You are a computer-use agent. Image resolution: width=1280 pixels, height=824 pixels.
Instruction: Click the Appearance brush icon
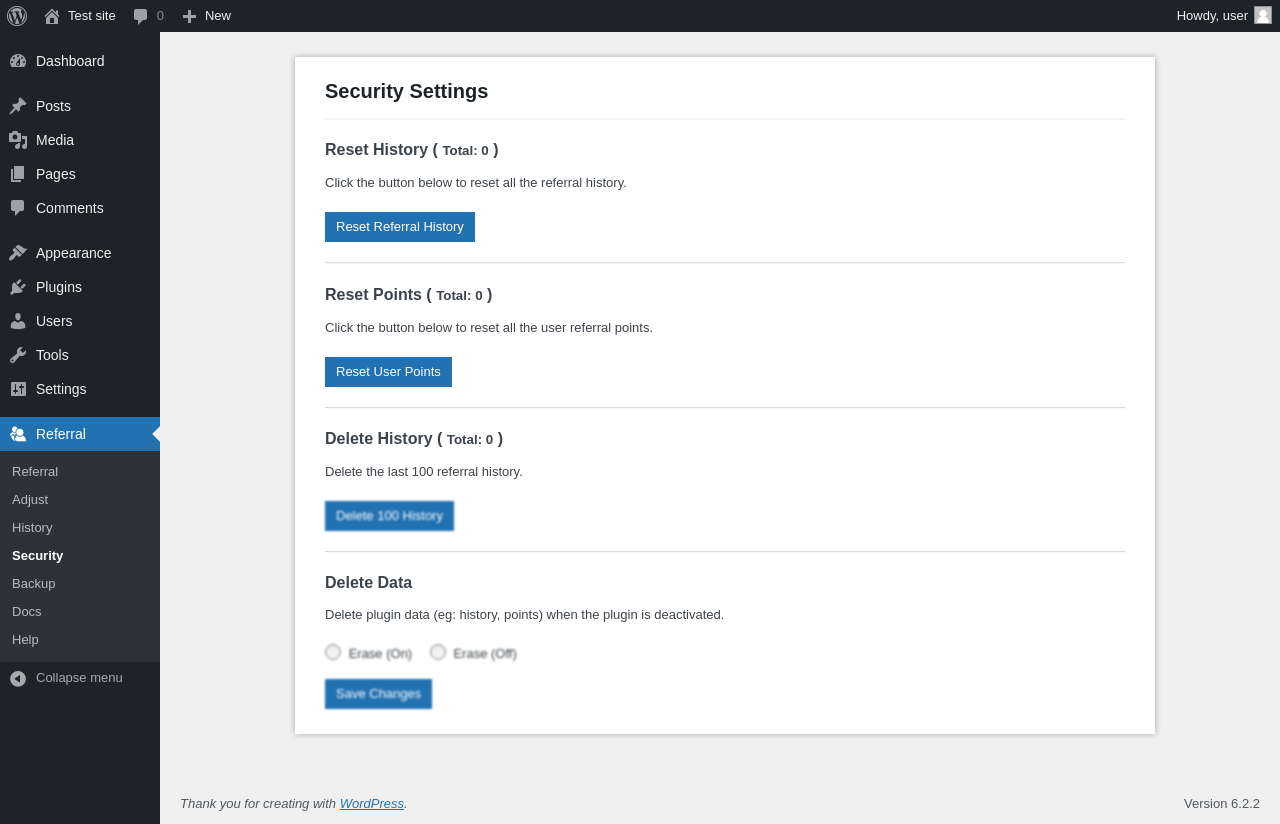click(x=18, y=253)
